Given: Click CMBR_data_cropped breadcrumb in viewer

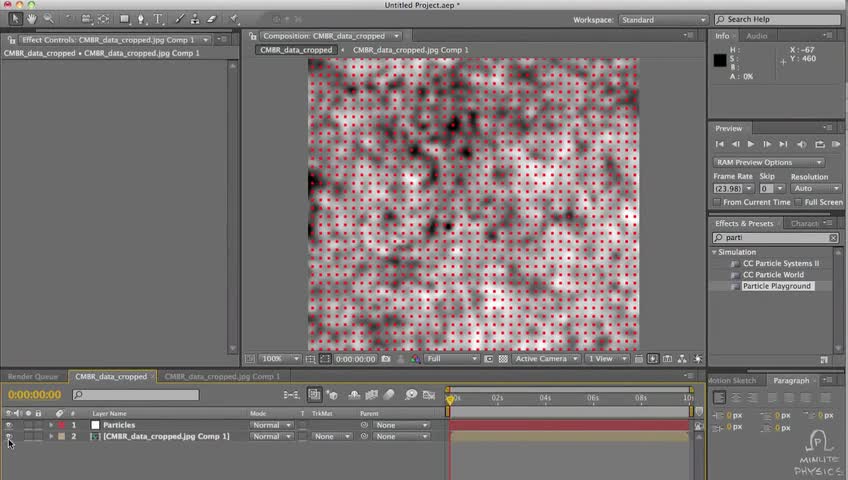Looking at the screenshot, I should [296, 50].
